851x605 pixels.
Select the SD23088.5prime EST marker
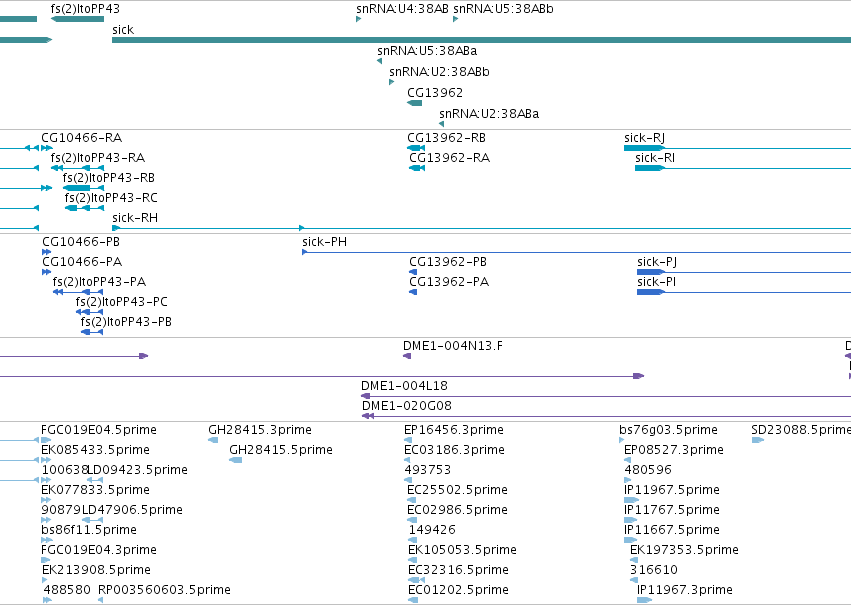(x=758, y=440)
